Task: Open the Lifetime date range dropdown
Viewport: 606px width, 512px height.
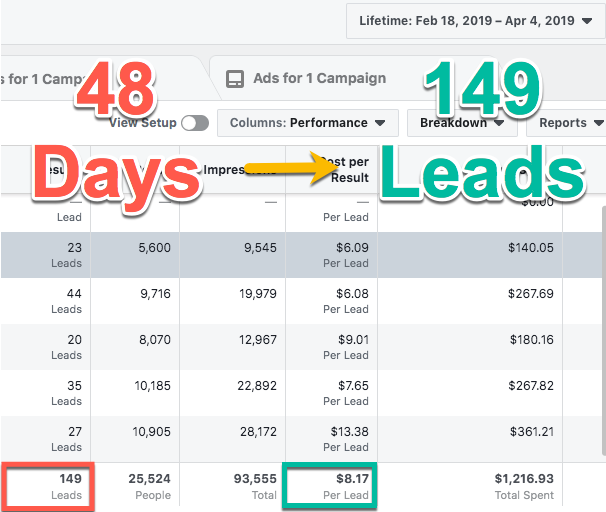Action: point(475,21)
